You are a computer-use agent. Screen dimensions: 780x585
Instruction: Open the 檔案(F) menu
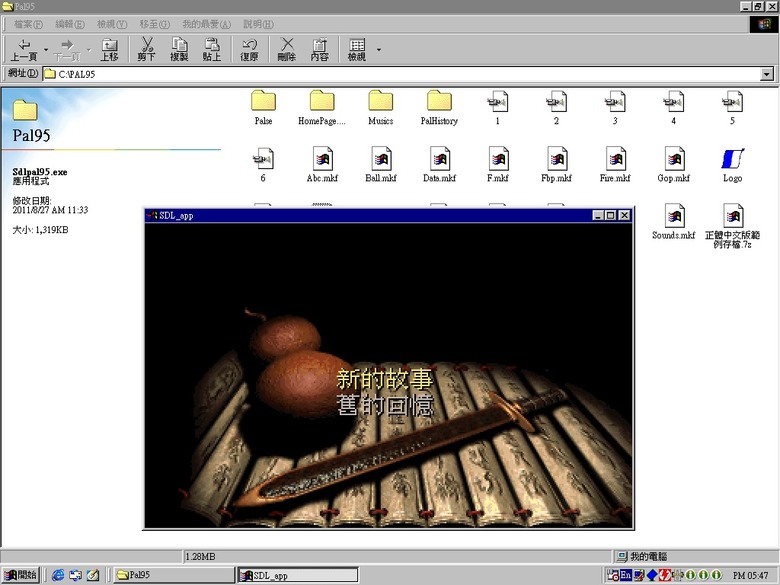(28, 24)
